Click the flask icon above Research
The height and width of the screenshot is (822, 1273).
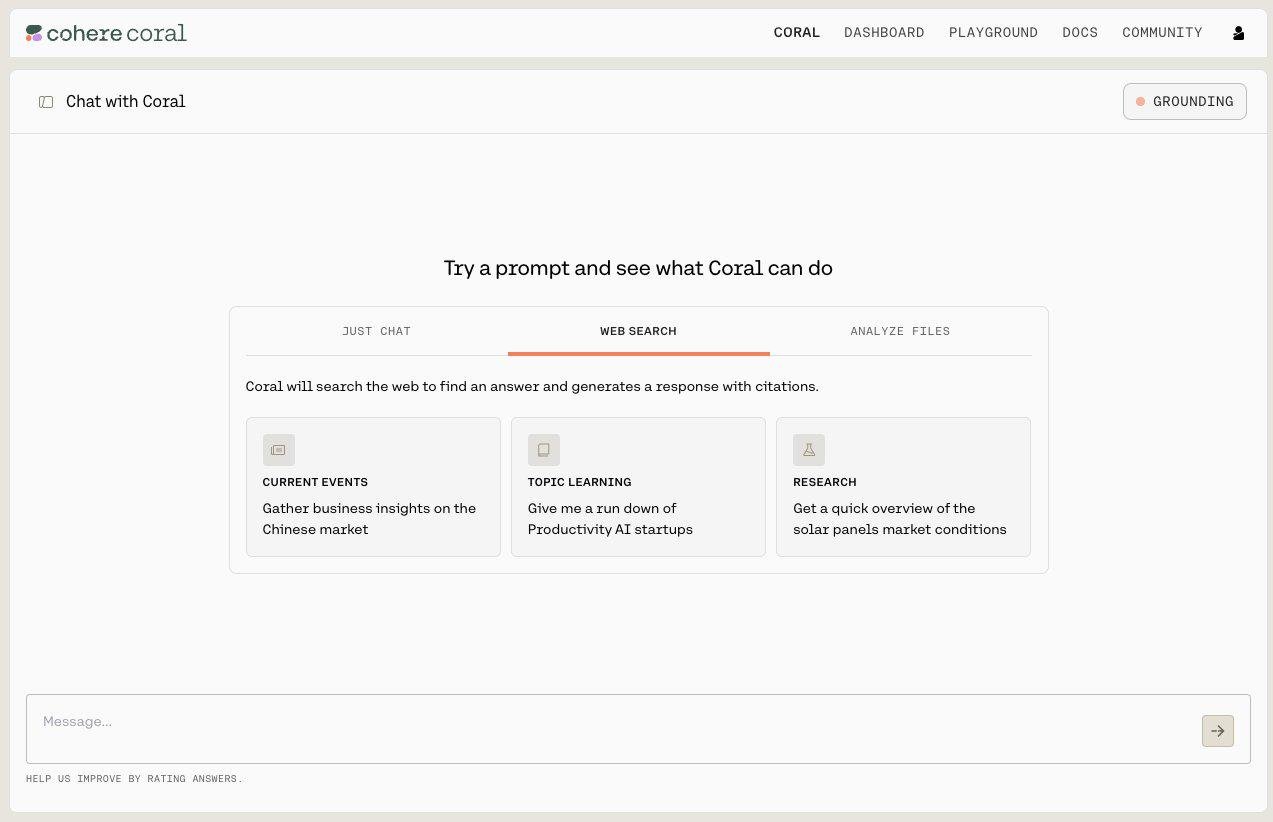click(808, 450)
